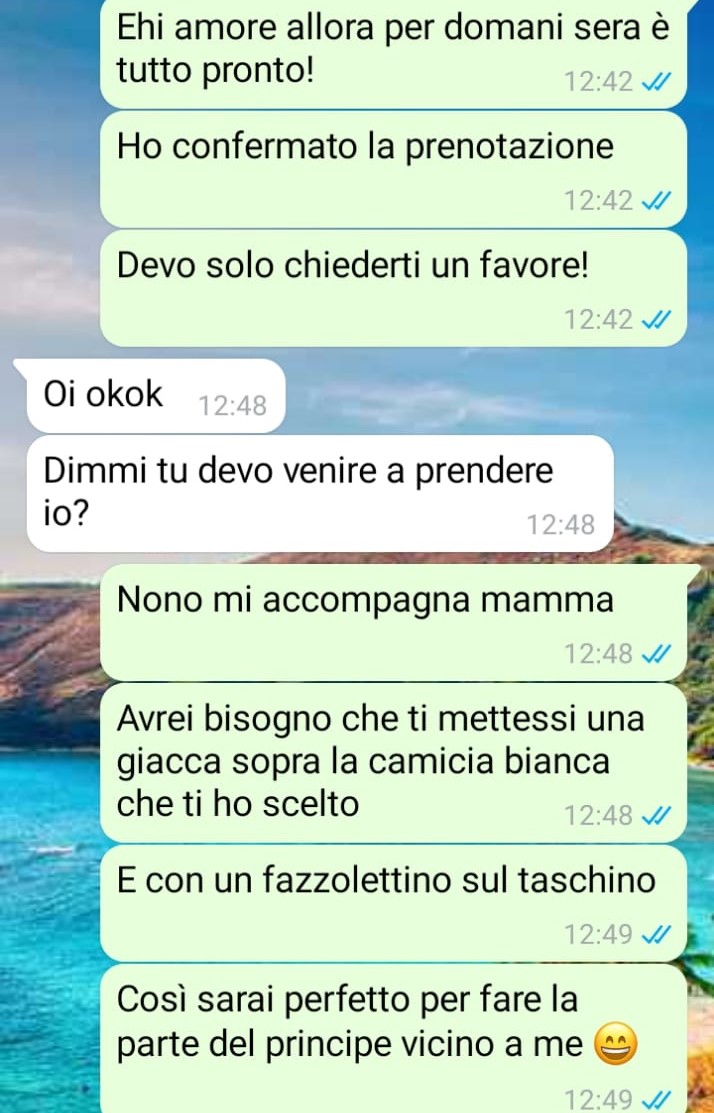
Task: Tap the read ticks on 'Nono mi accompagna mamma'
Action: point(656,654)
